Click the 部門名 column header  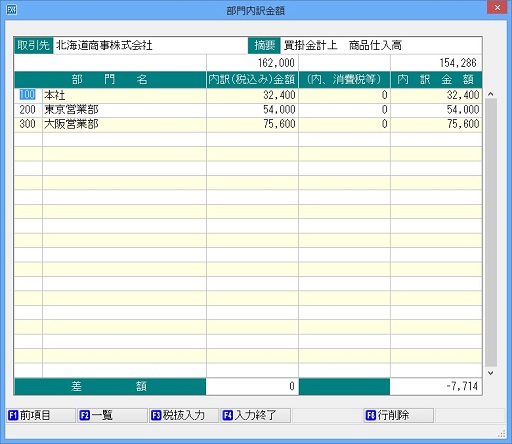[x=110, y=80]
